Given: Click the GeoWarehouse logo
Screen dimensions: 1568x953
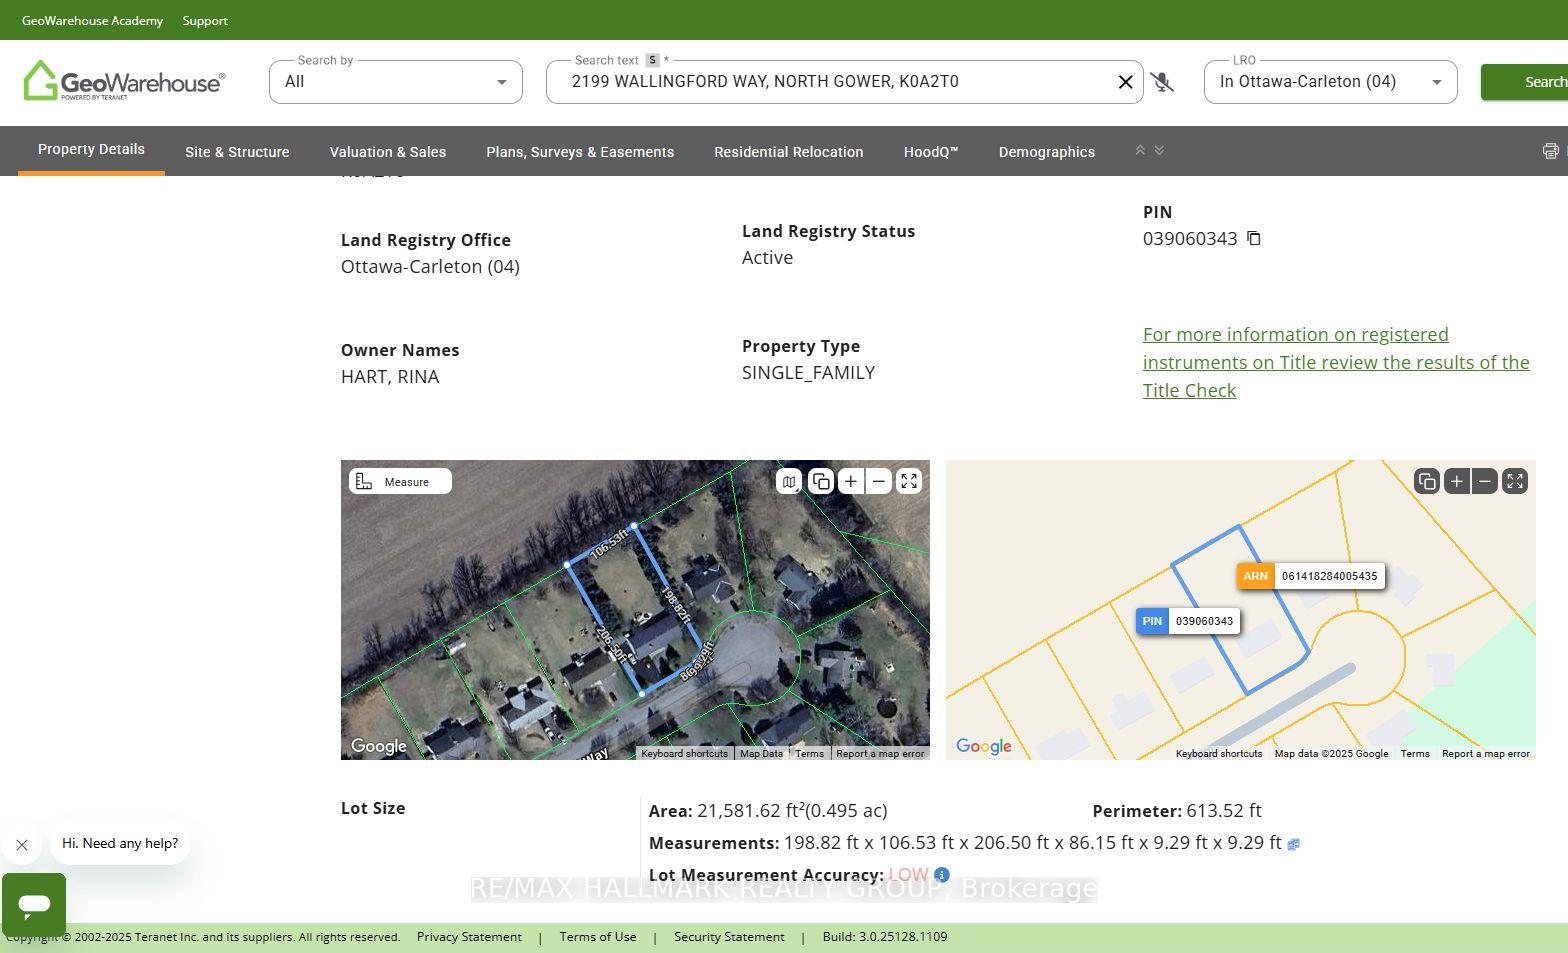Looking at the screenshot, I should [x=124, y=81].
